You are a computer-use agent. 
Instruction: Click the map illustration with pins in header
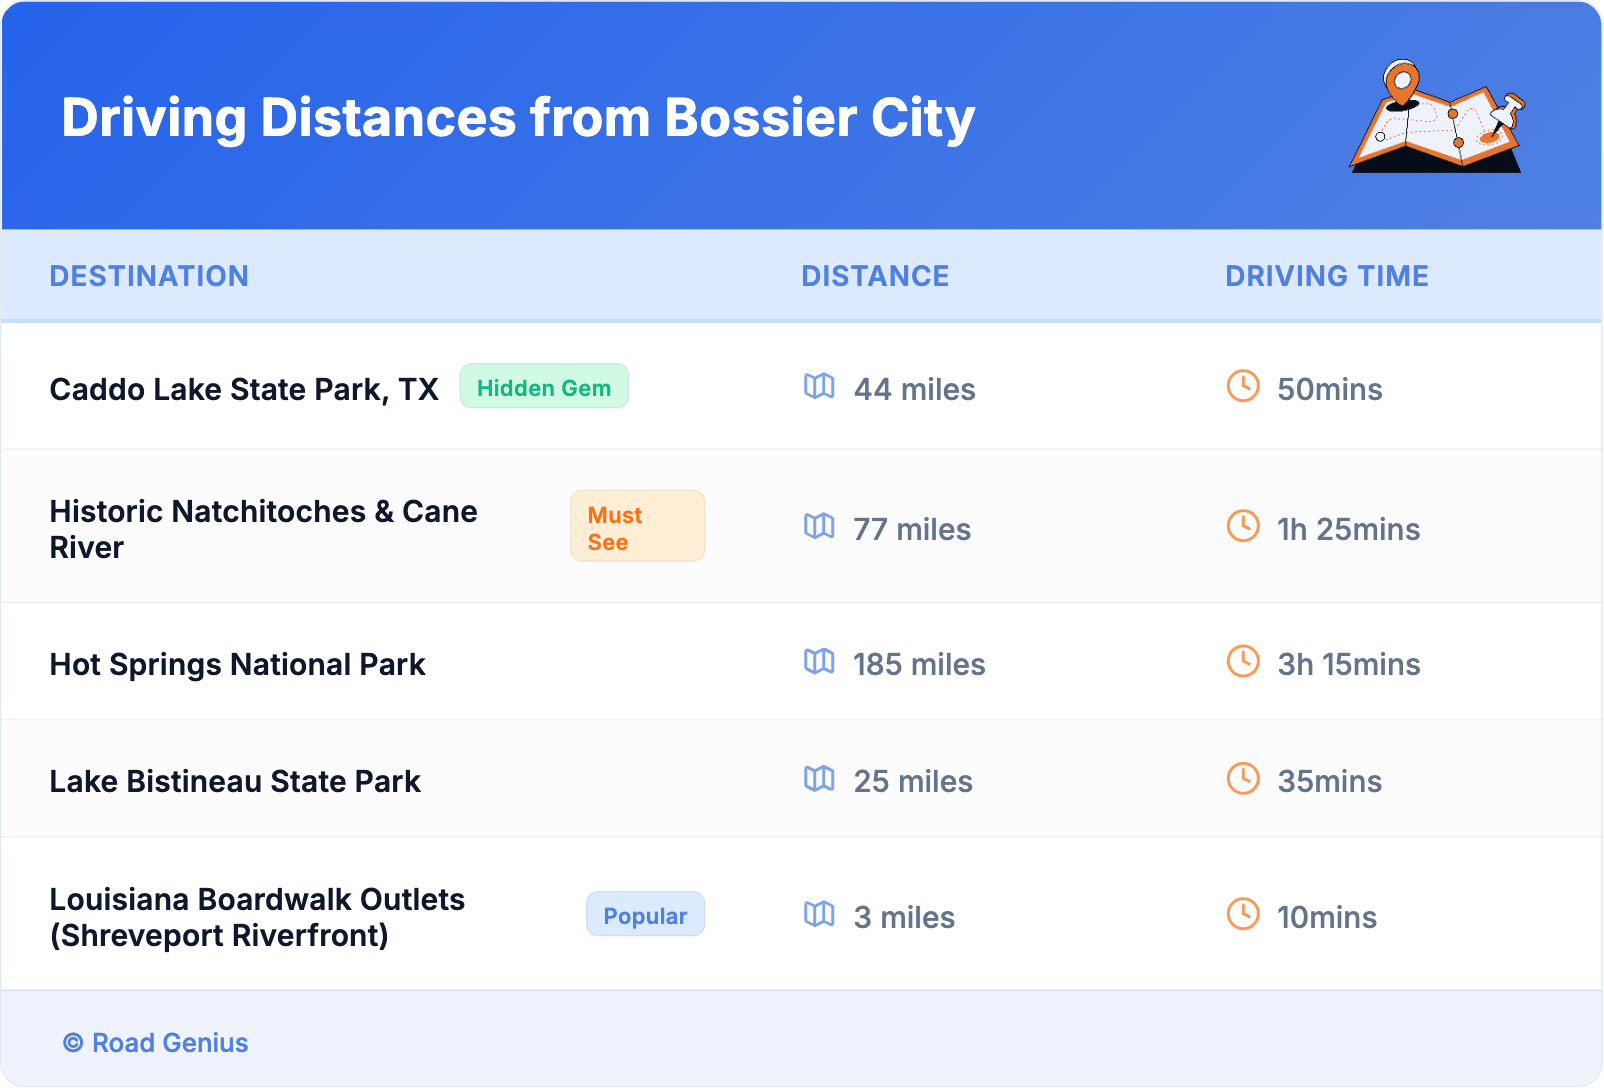(x=1437, y=118)
